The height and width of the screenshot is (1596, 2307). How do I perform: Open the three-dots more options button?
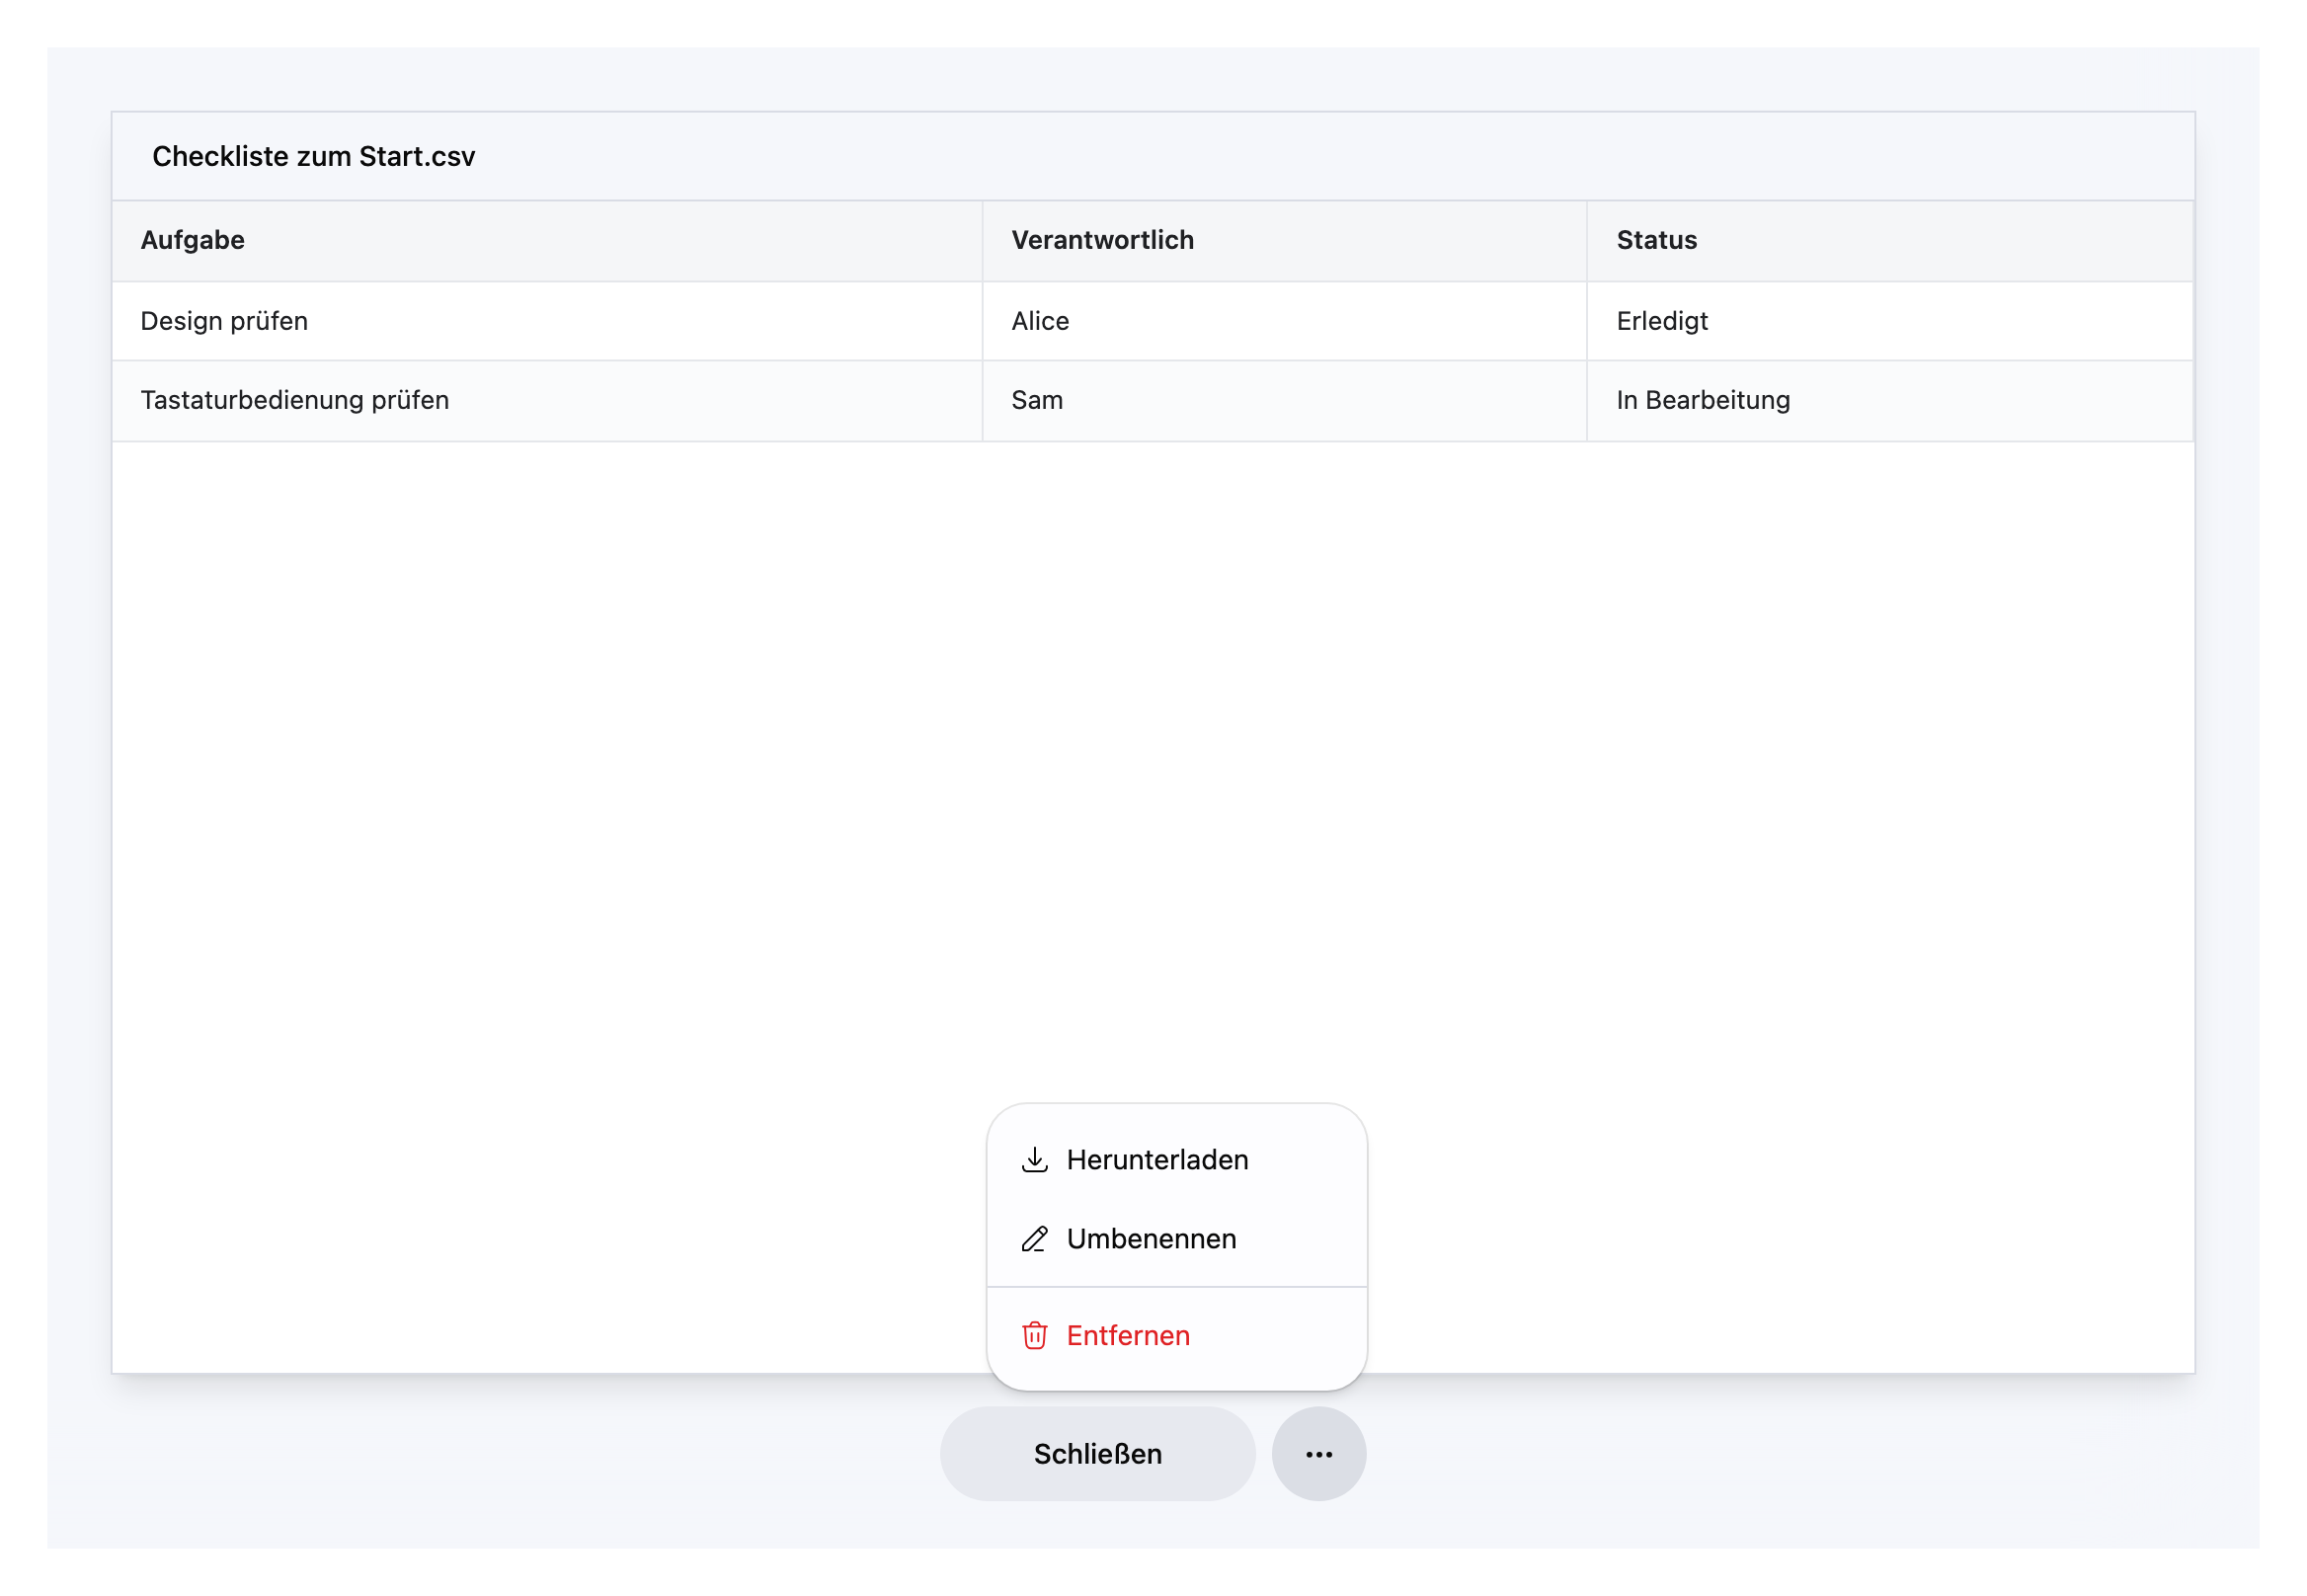(1319, 1454)
